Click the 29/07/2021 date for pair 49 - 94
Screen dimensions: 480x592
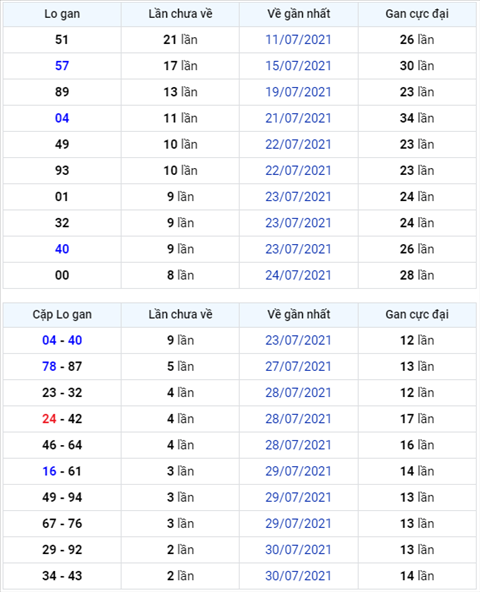tap(298, 497)
